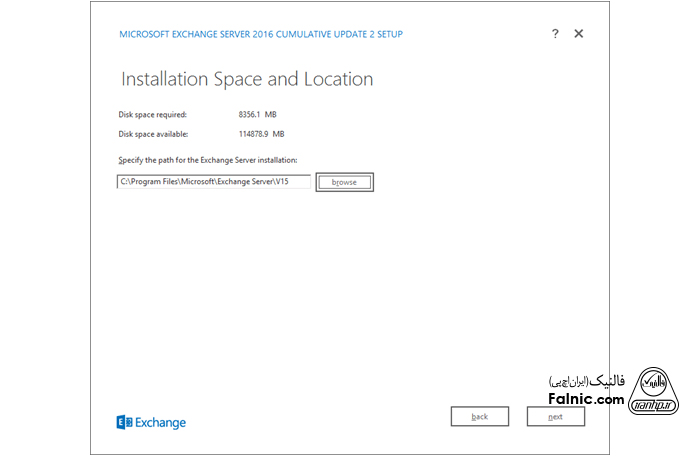Click the "Specify the path" instruction label
The height and width of the screenshot is (456, 694).
coord(207,160)
